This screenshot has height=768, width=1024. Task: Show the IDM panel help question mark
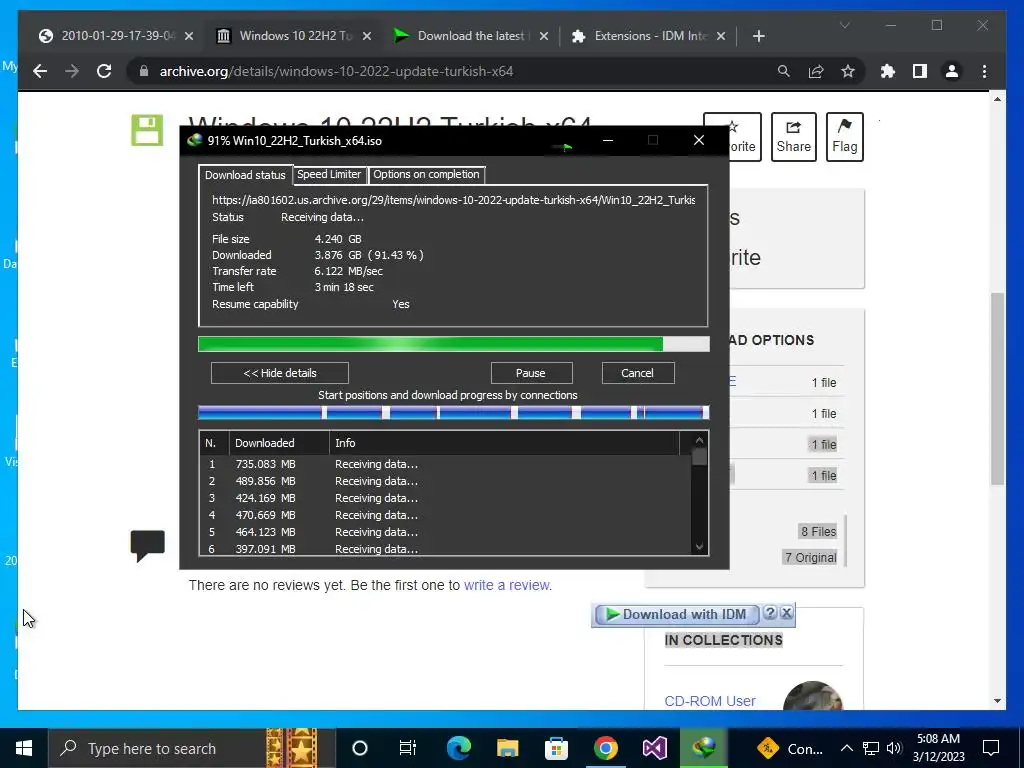pos(770,613)
